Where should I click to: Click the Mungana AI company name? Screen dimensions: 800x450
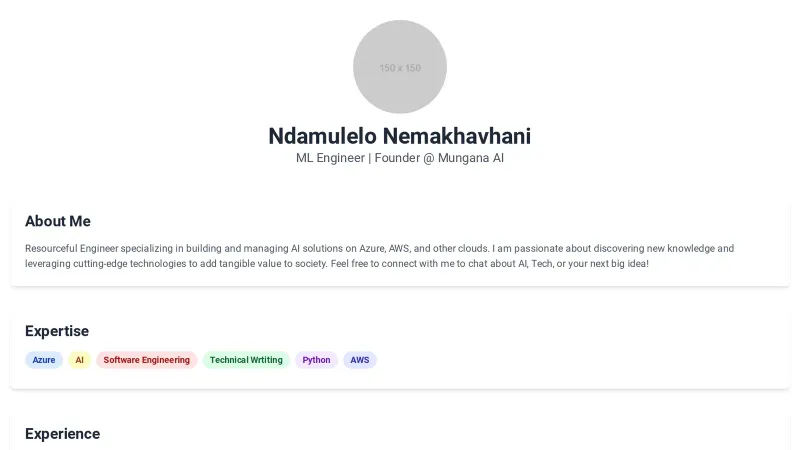coord(471,158)
